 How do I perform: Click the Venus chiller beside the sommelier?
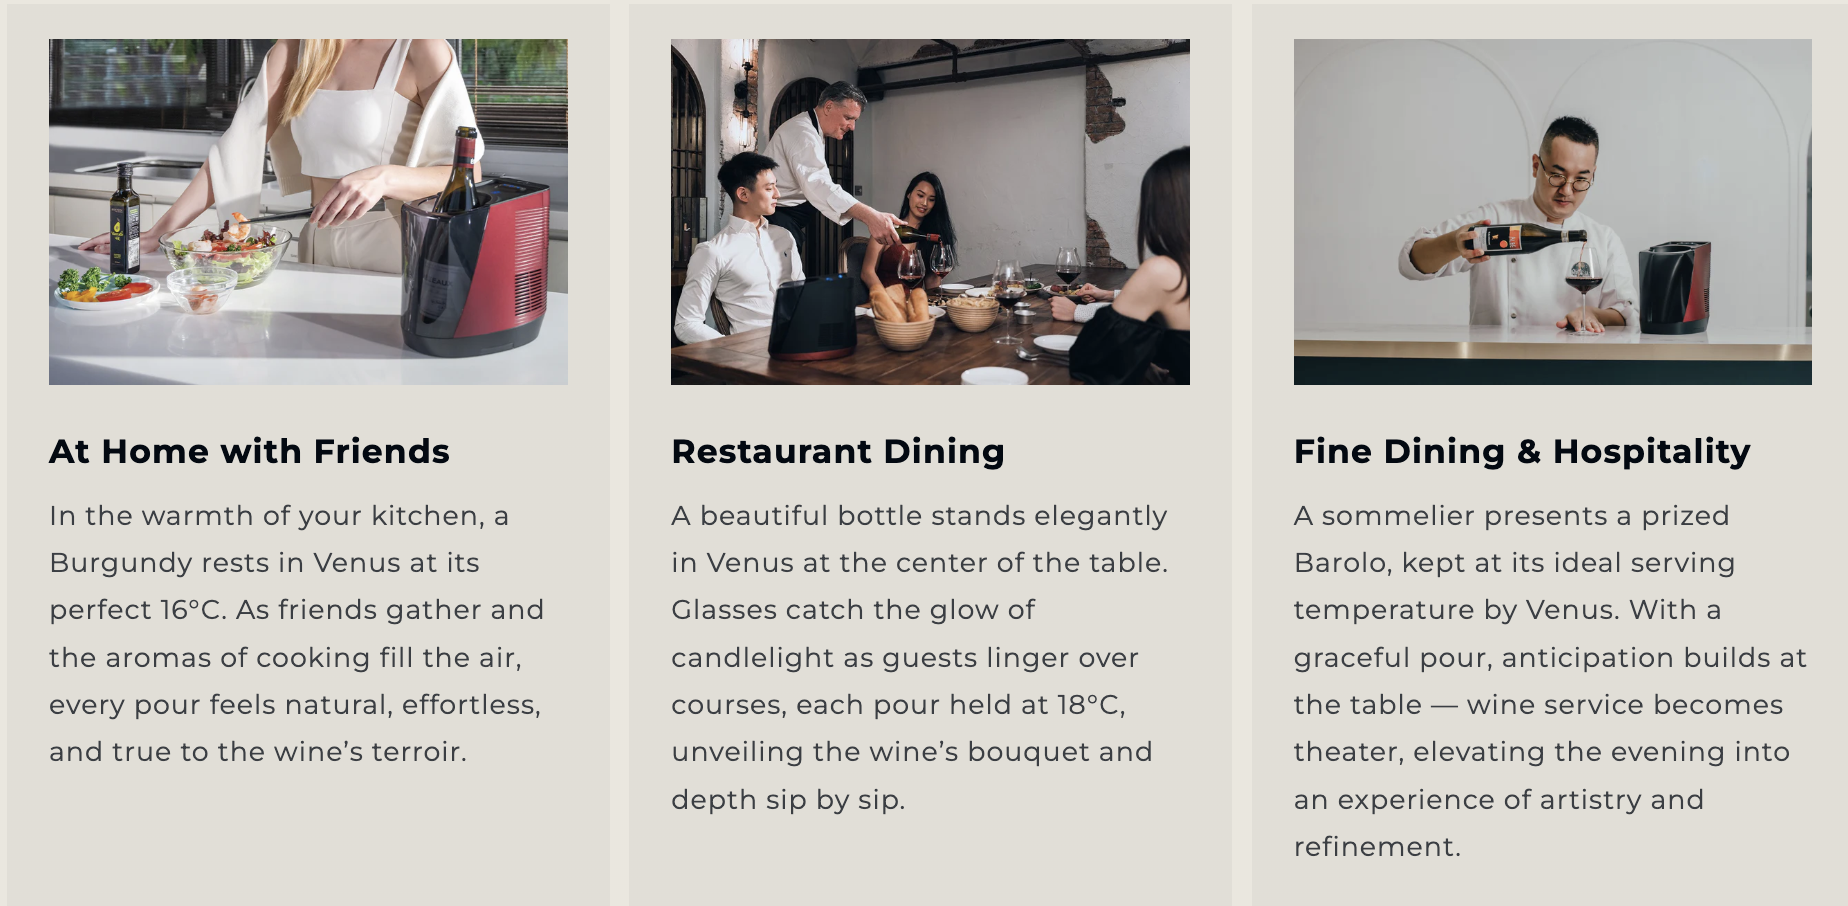[x=1674, y=286]
